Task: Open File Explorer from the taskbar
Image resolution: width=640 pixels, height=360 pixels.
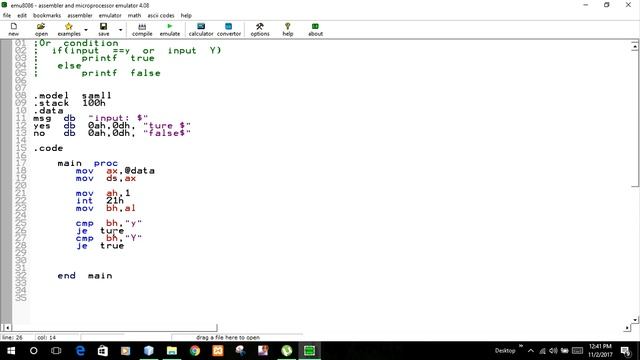Action: click(172, 351)
